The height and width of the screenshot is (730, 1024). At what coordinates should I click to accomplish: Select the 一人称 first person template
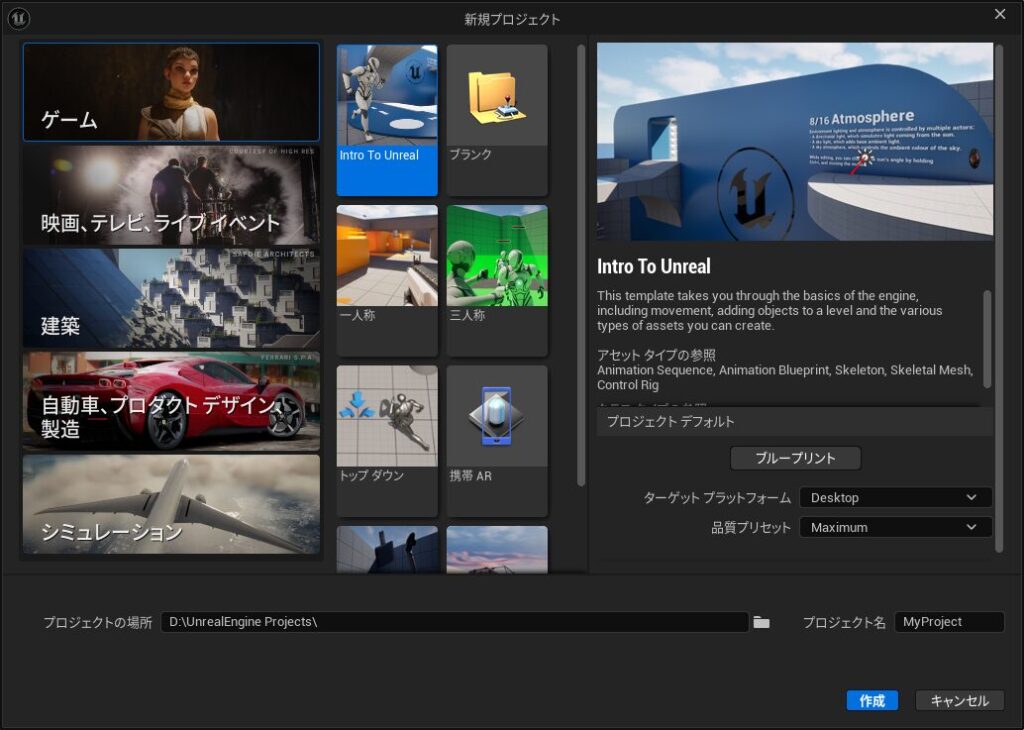pos(387,280)
